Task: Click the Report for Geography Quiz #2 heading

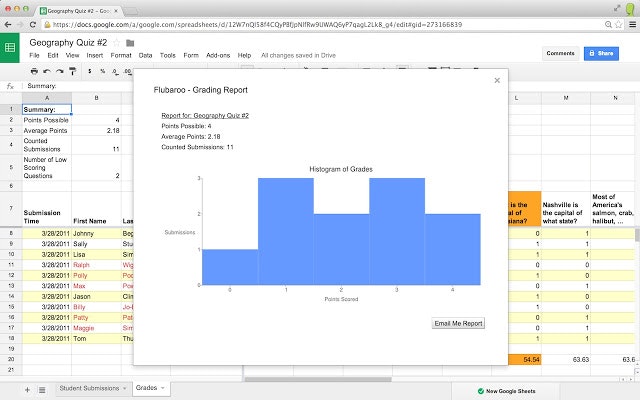Action: pyautogui.click(x=205, y=116)
